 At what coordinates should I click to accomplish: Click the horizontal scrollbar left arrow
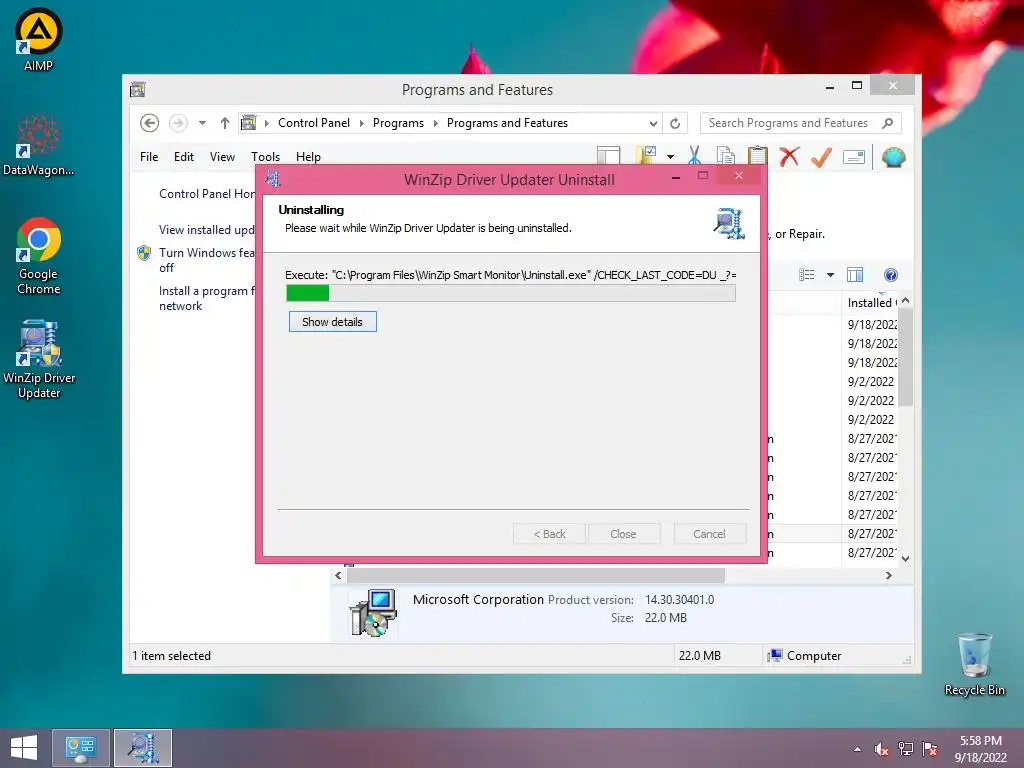pyautogui.click(x=338, y=575)
